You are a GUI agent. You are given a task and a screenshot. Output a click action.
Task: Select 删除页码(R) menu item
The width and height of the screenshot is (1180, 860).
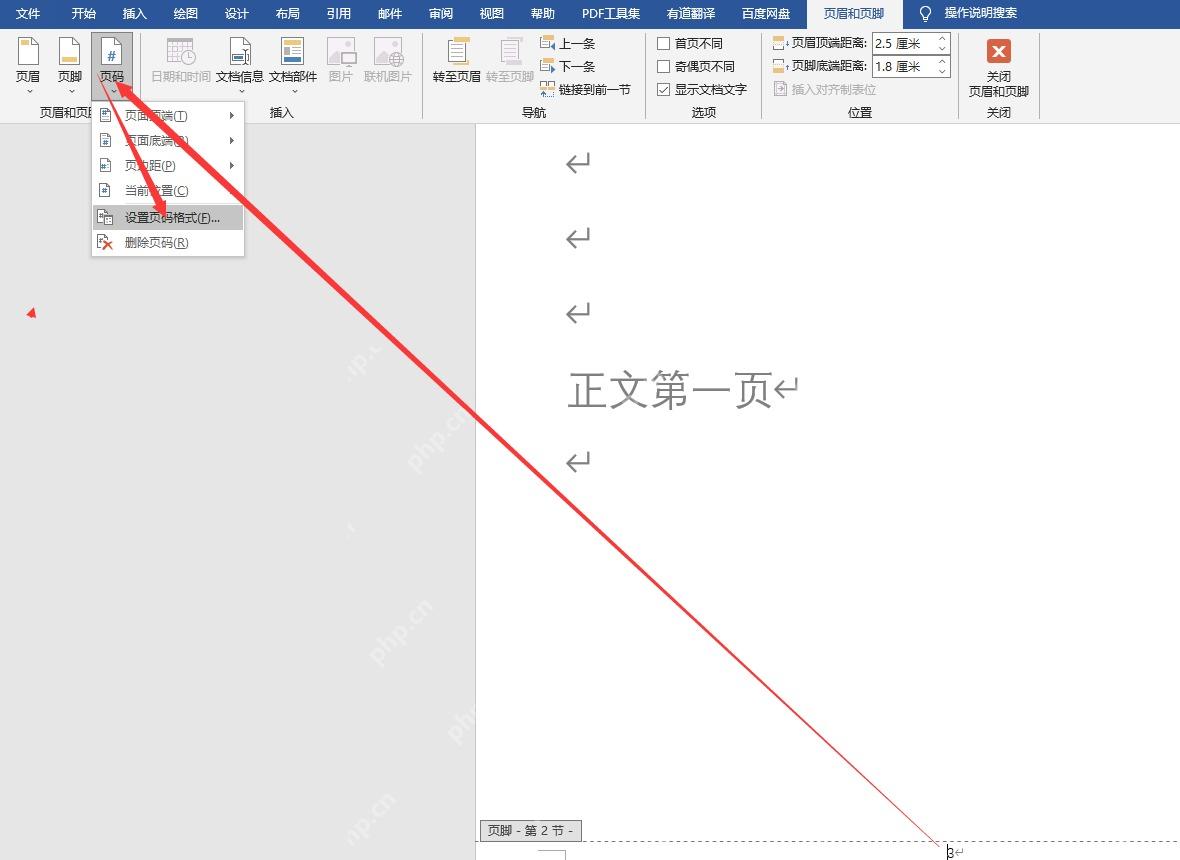[168, 242]
